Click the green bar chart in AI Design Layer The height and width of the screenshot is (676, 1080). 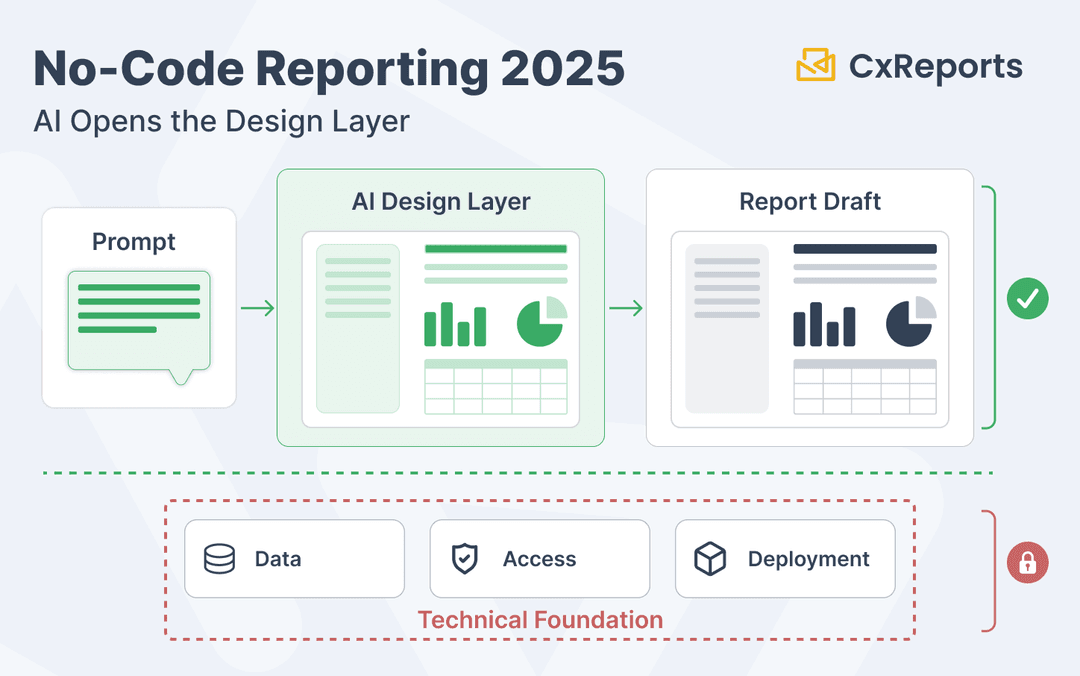pyautogui.click(x=455, y=324)
